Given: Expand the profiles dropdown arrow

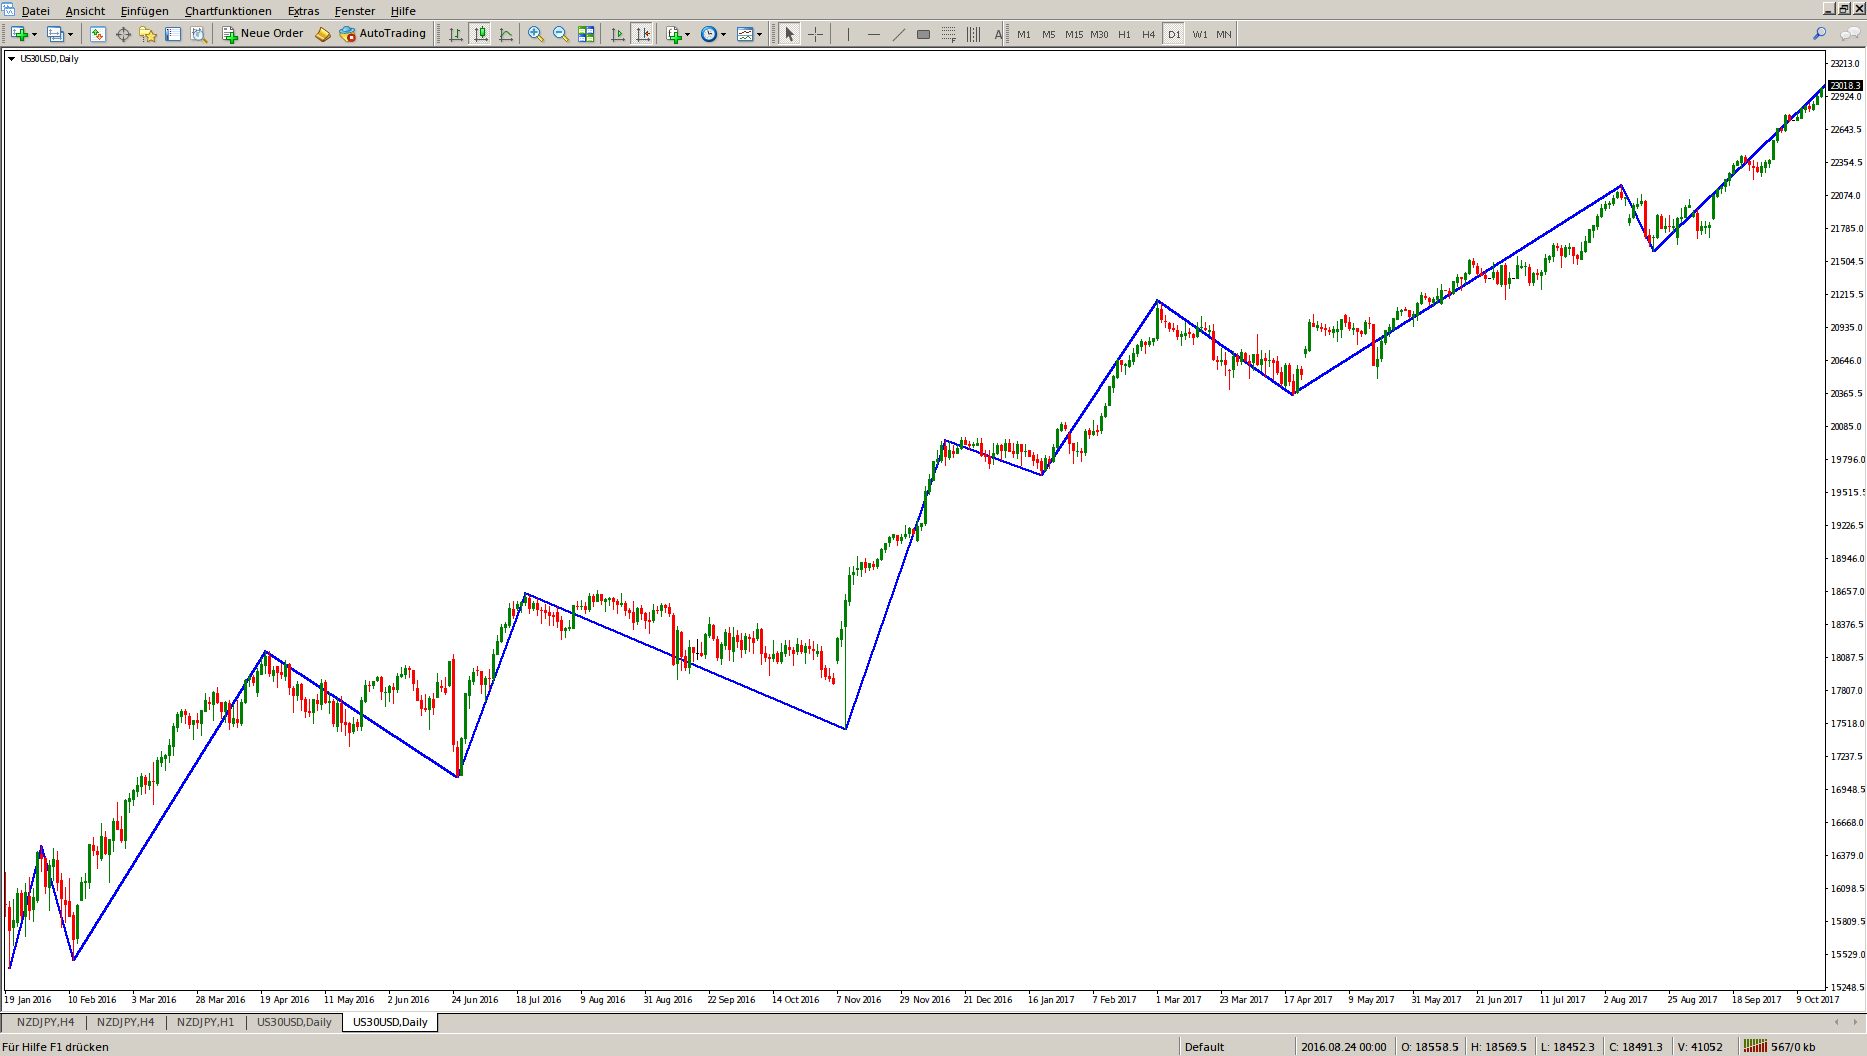Looking at the screenshot, I should coord(70,34).
